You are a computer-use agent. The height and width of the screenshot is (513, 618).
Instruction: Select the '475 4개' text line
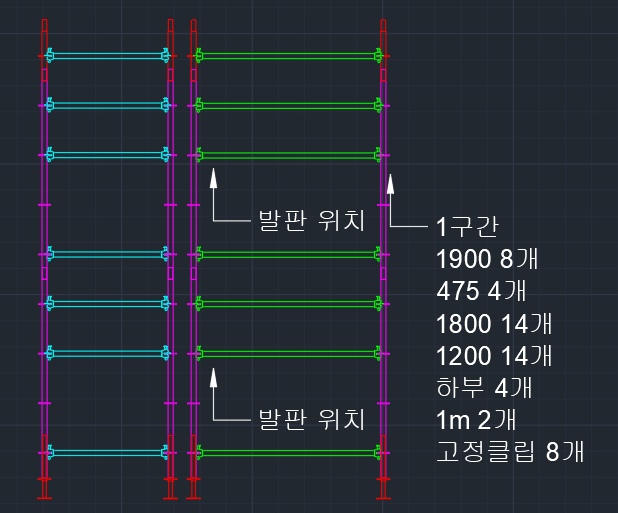pos(481,291)
